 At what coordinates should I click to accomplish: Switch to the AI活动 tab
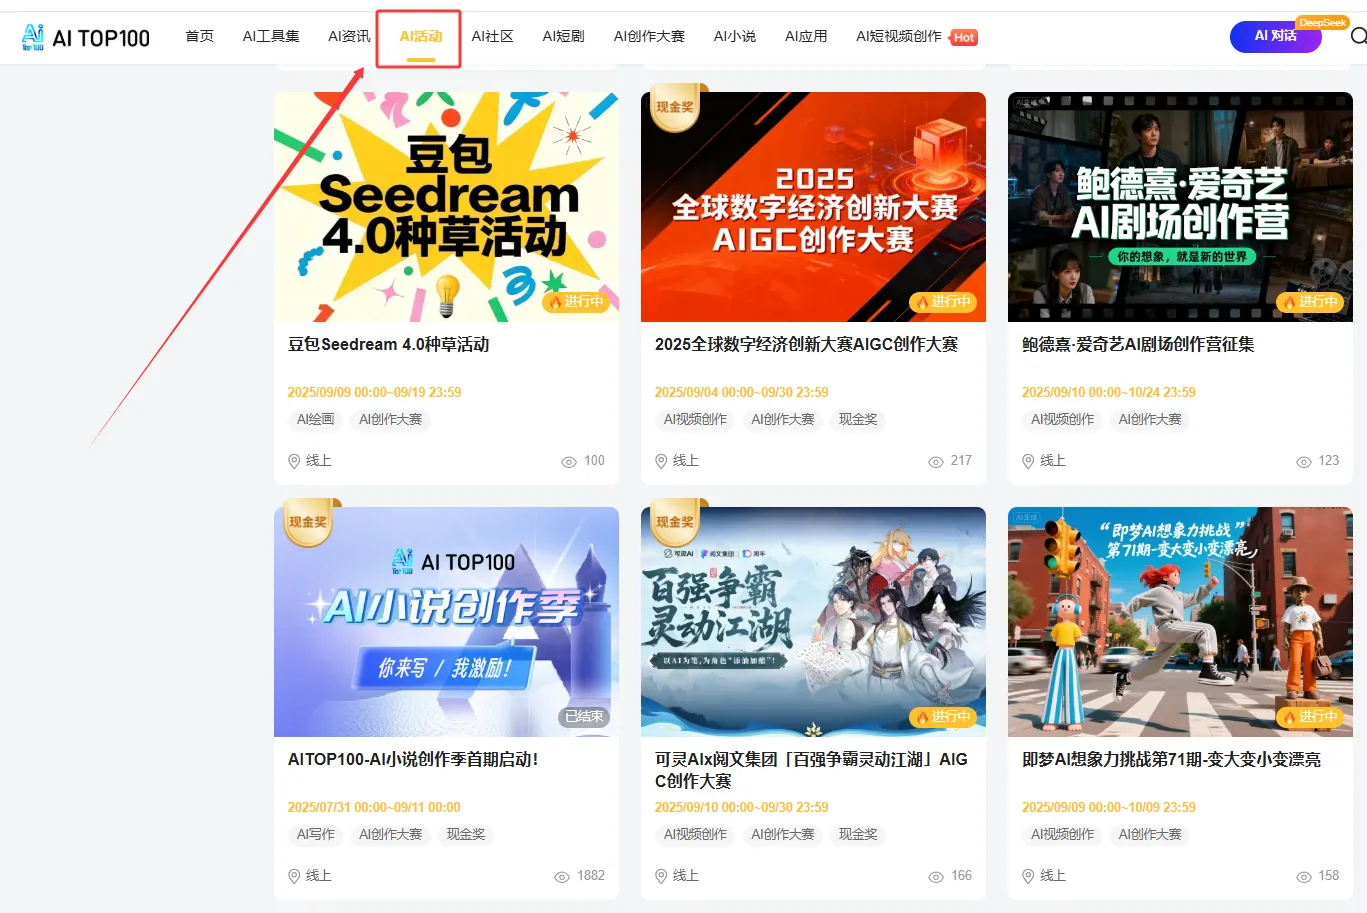[421, 36]
